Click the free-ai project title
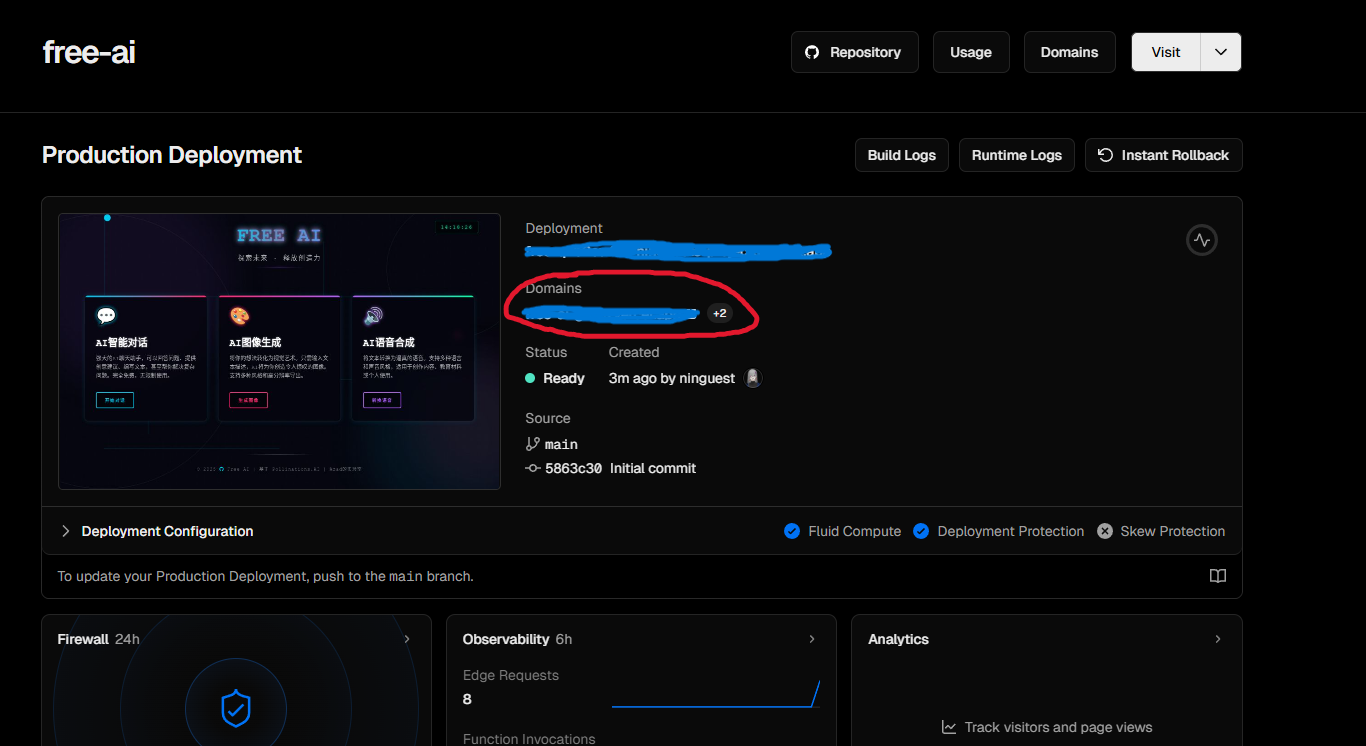Viewport: 1366px width, 746px height. coord(89,52)
